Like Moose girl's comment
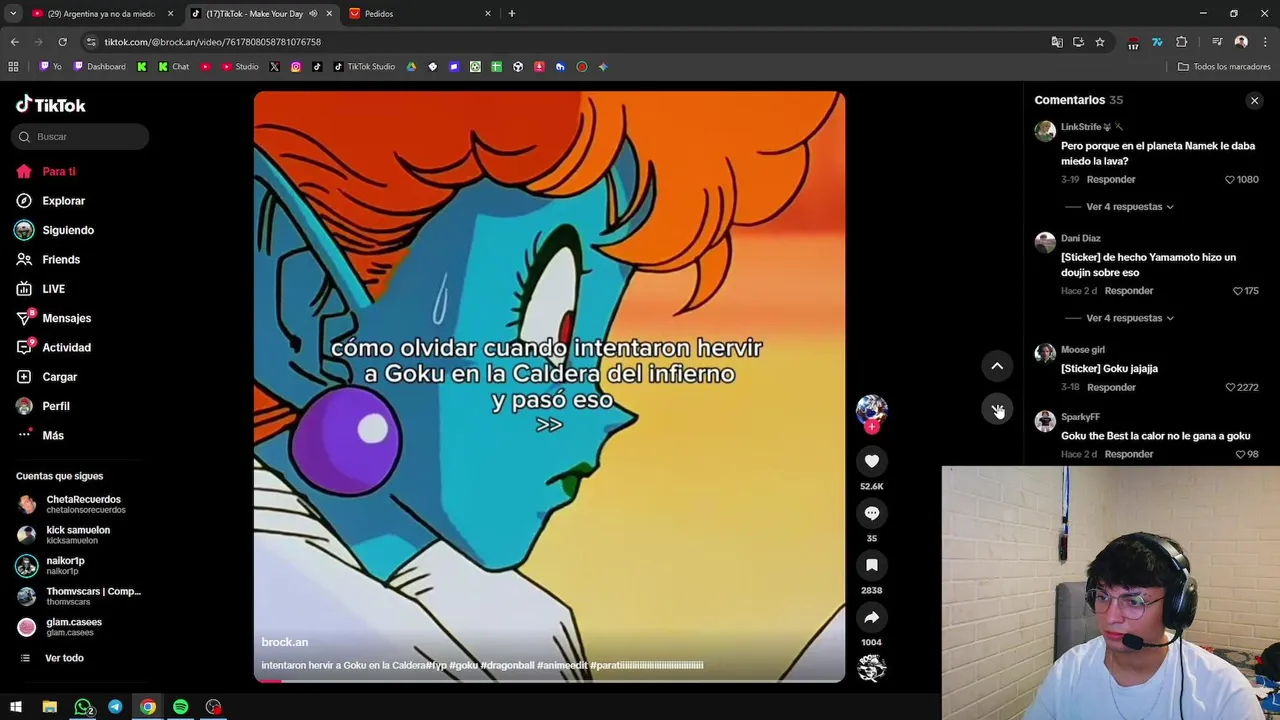The width and height of the screenshot is (1280, 720). (x=1230, y=387)
